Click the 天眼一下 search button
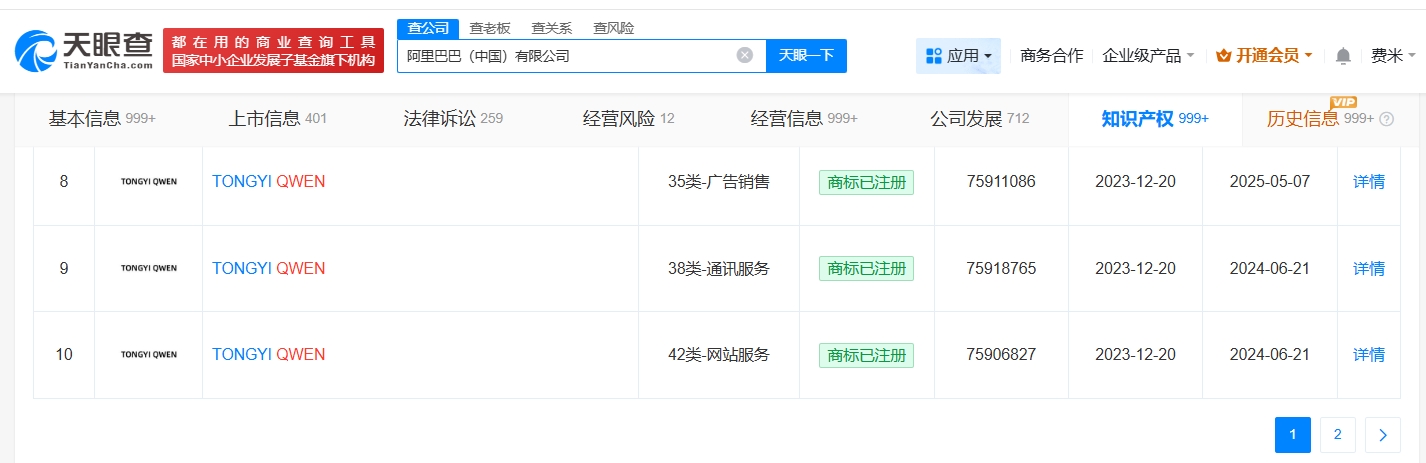The image size is (1426, 463). (x=806, y=56)
